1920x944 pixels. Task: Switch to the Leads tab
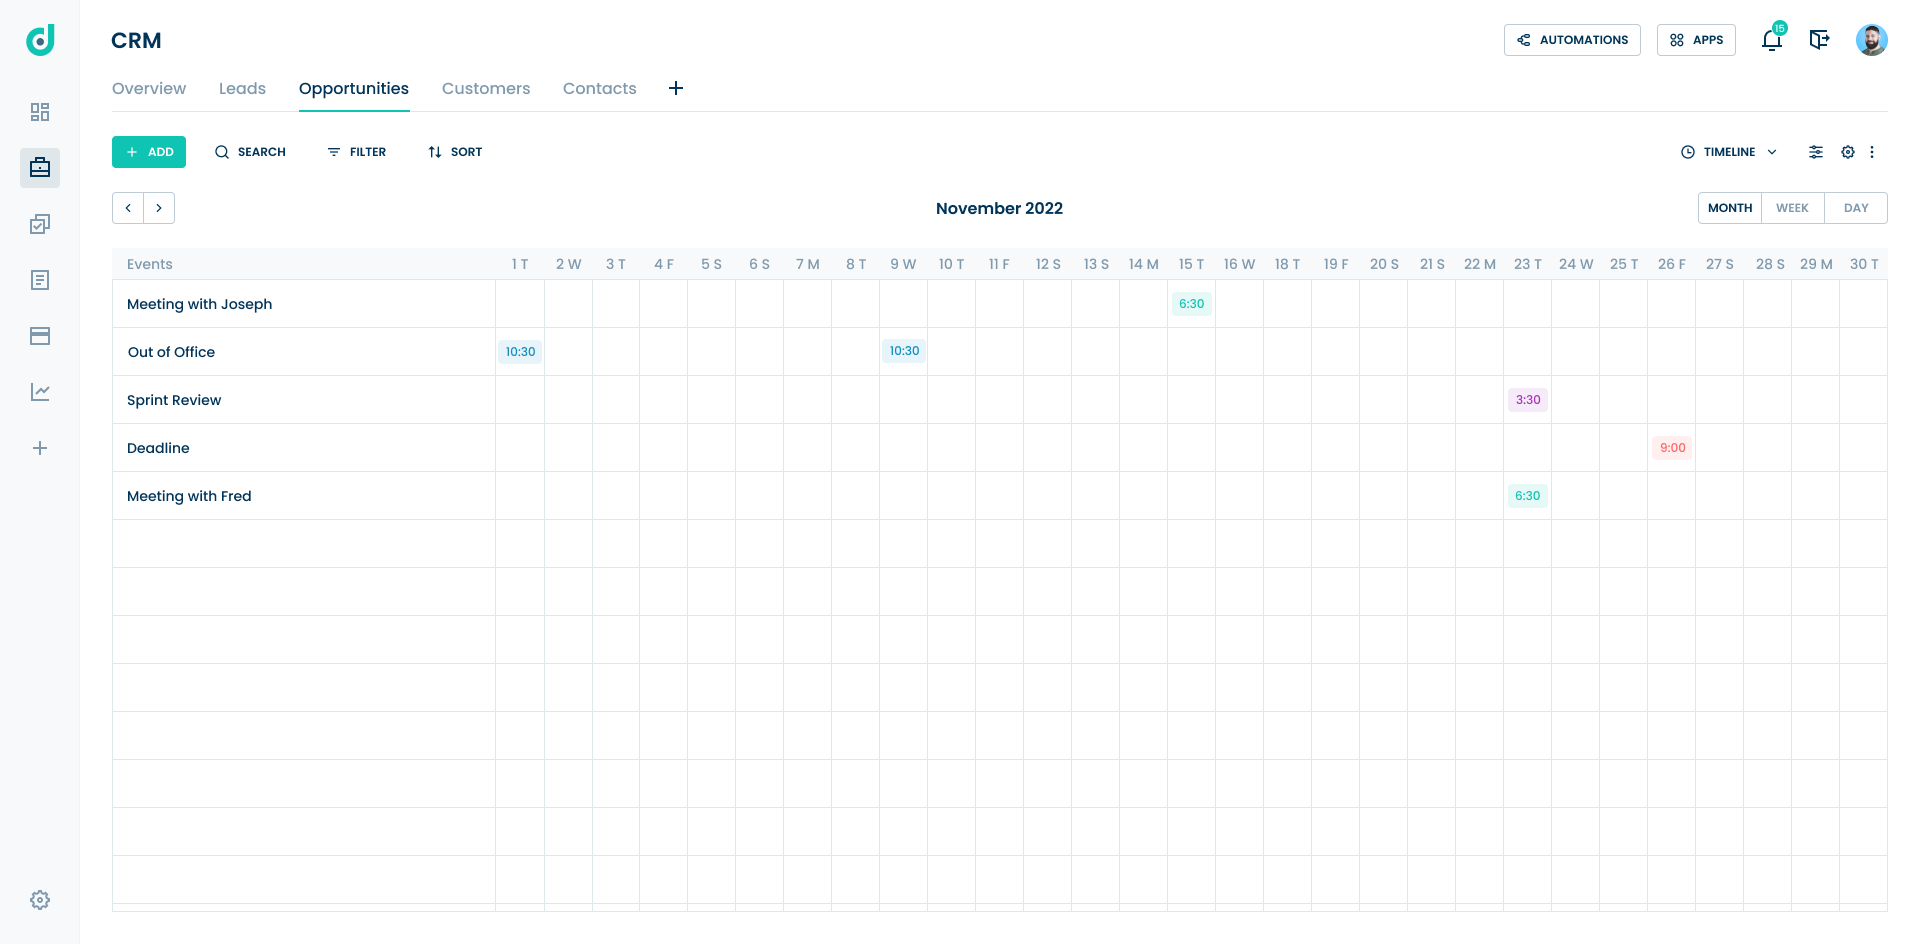(x=242, y=88)
